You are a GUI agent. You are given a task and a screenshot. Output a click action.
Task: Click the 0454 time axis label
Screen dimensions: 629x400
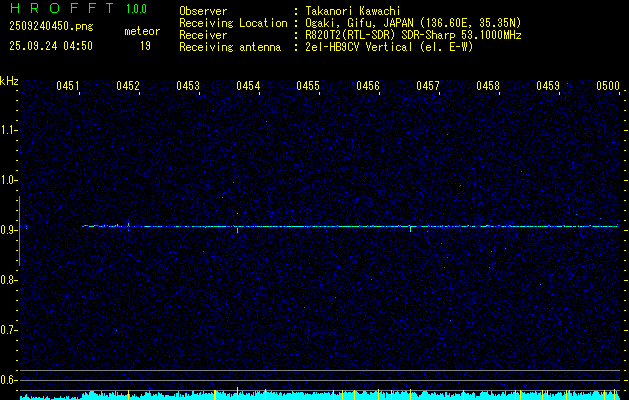[x=248, y=85]
